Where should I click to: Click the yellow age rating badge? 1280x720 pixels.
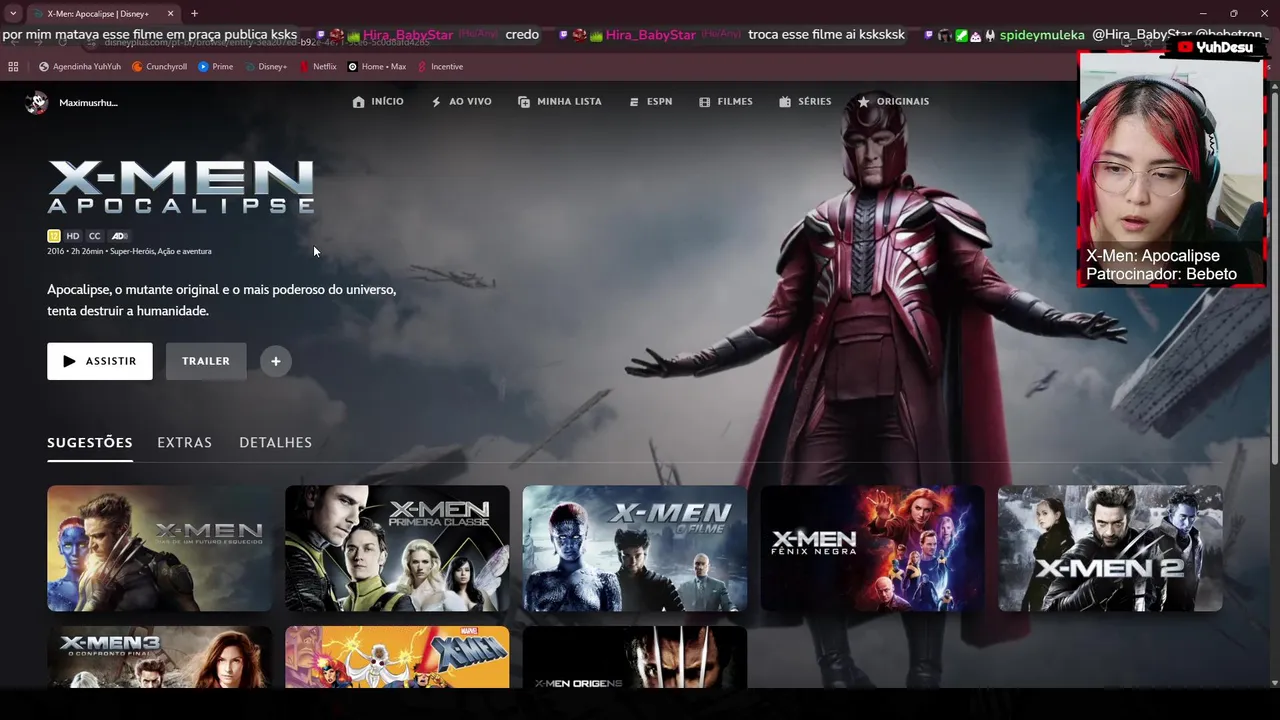click(54, 236)
